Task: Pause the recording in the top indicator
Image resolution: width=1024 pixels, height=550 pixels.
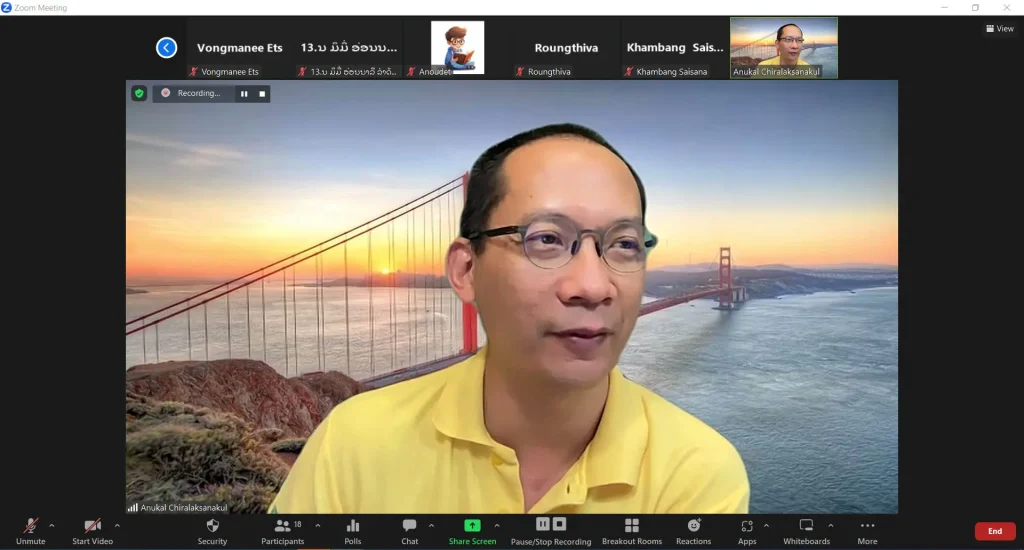Action: pyautogui.click(x=243, y=94)
